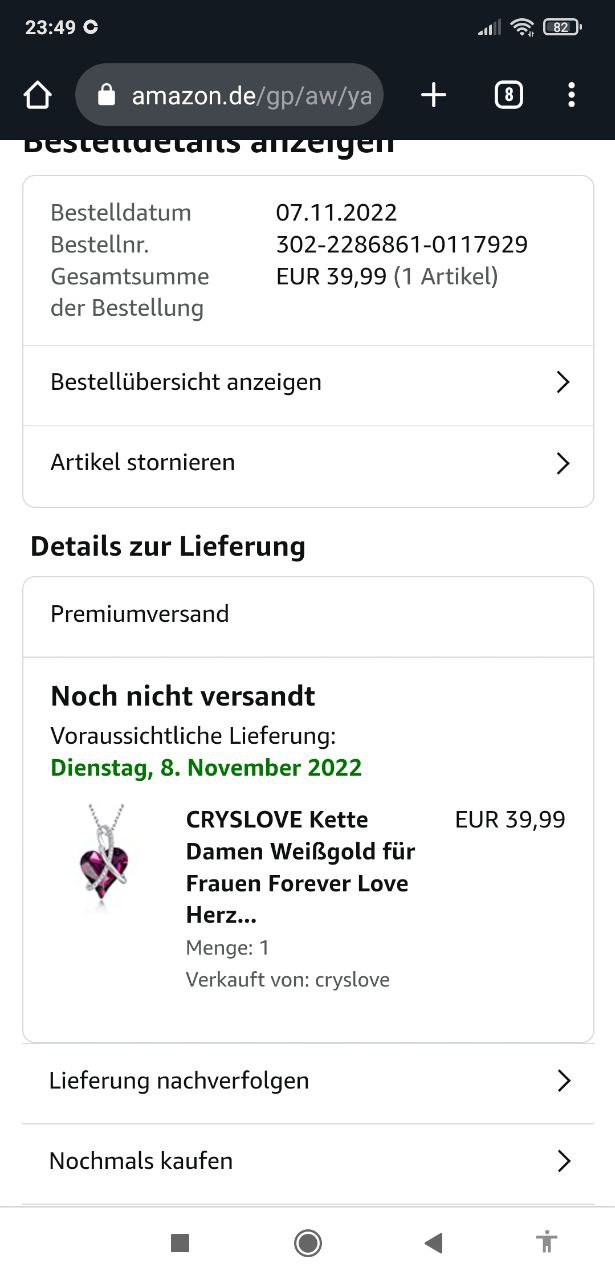Tap the browser home icon
615x1280 pixels.
point(37,95)
